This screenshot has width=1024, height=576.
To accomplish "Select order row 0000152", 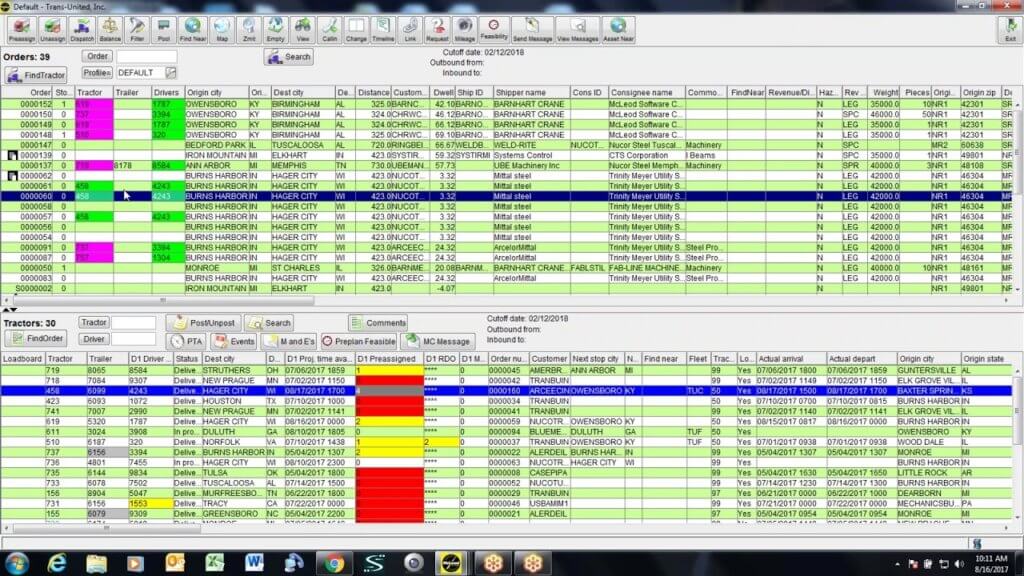I will pyautogui.click(x=507, y=104).
